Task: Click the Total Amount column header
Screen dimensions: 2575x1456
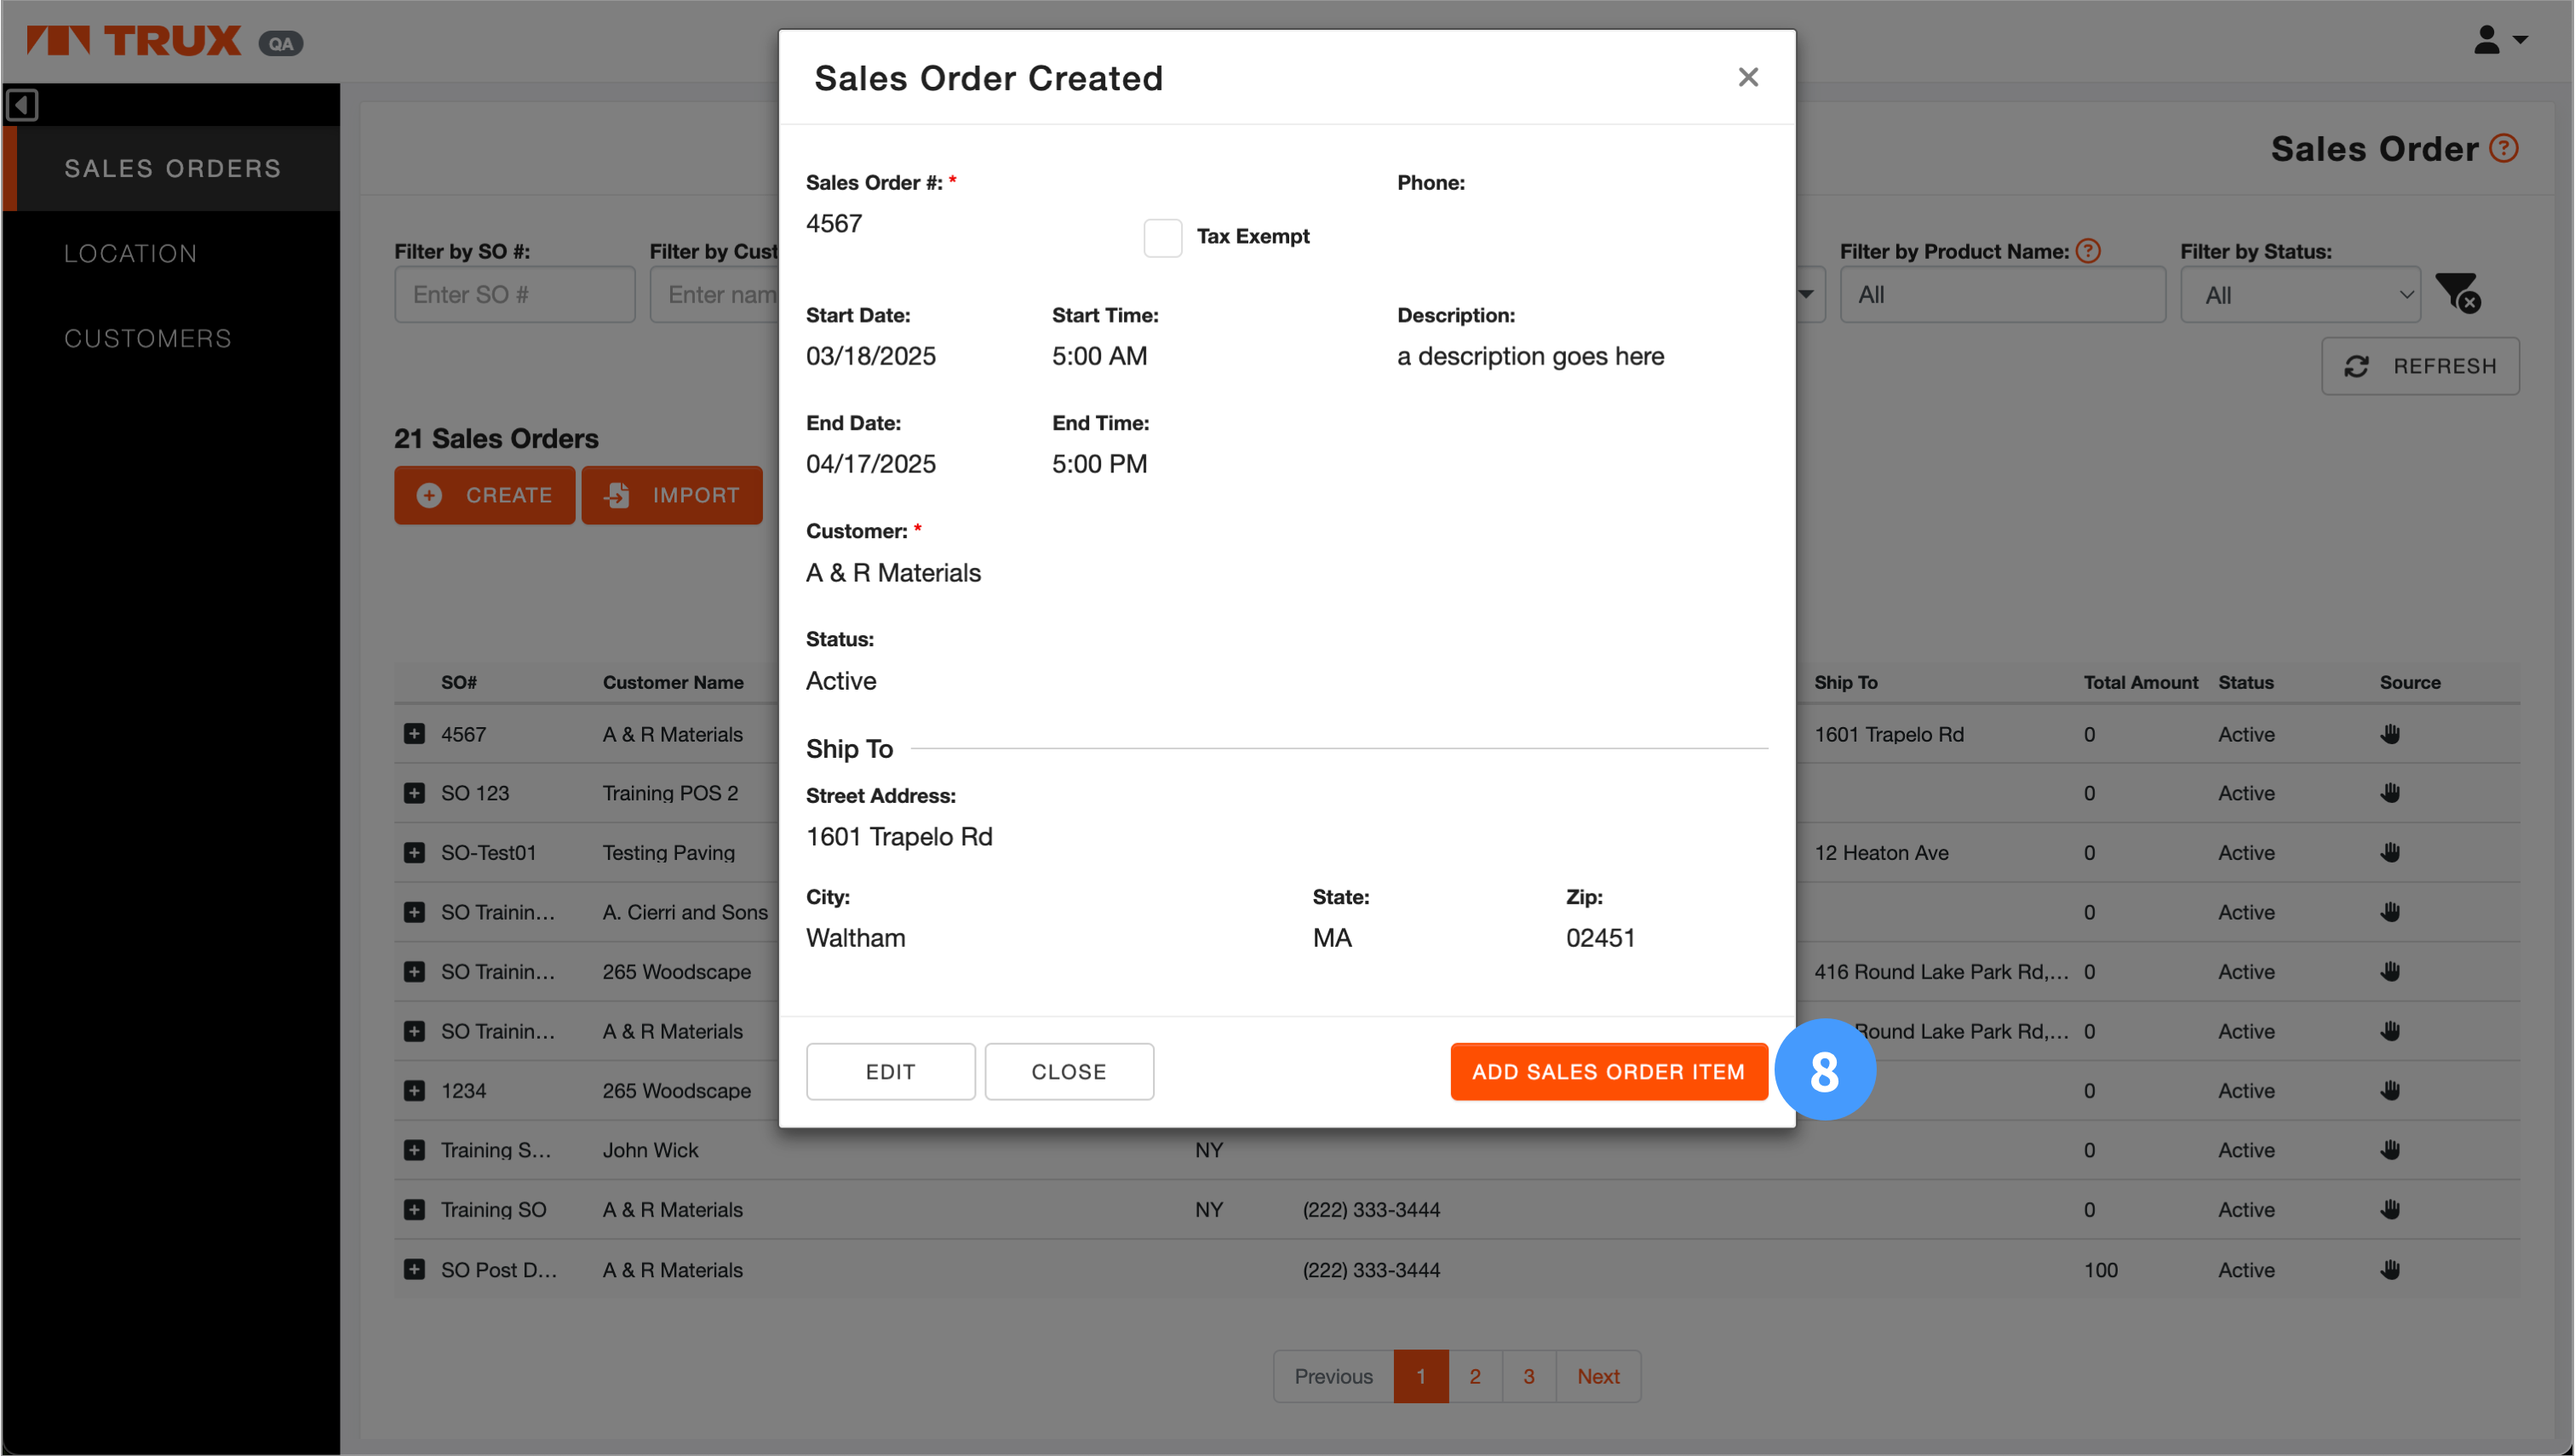Action: [2140, 682]
